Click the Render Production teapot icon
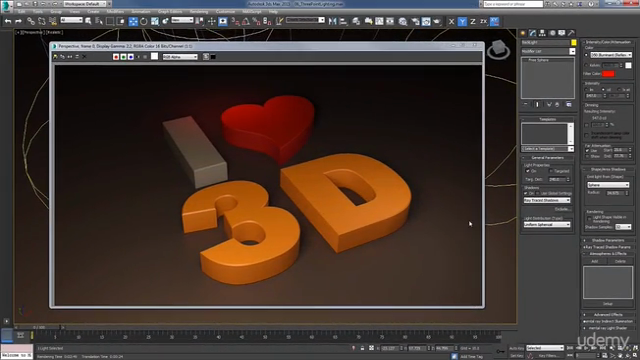The image size is (640, 360). pyautogui.click(x=437, y=21)
